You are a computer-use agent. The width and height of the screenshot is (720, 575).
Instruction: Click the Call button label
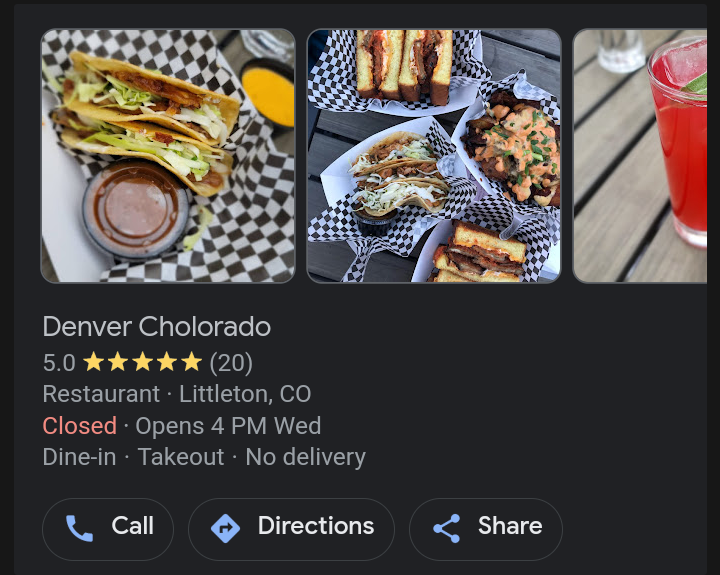coord(132,525)
